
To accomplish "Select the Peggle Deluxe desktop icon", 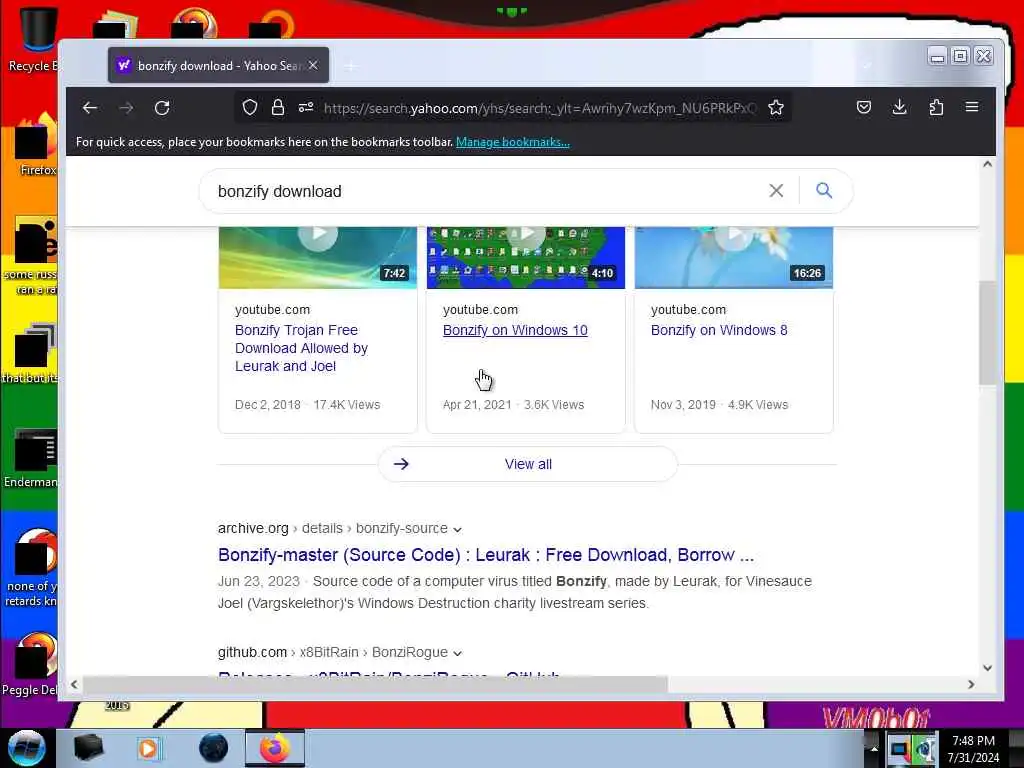I will (x=30, y=664).
